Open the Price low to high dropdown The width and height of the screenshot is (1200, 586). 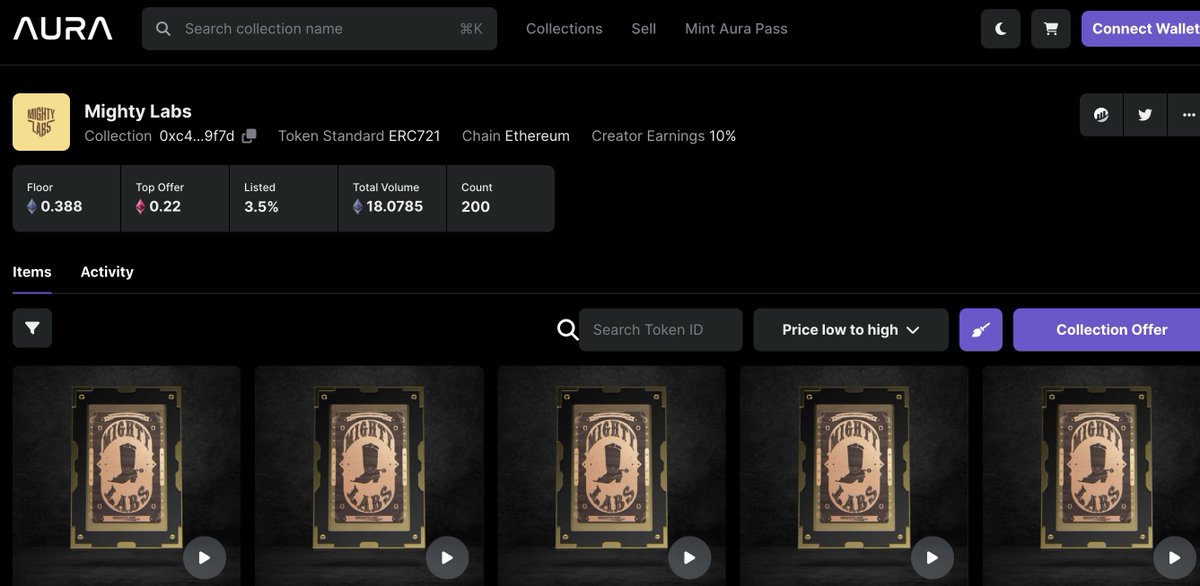point(851,330)
